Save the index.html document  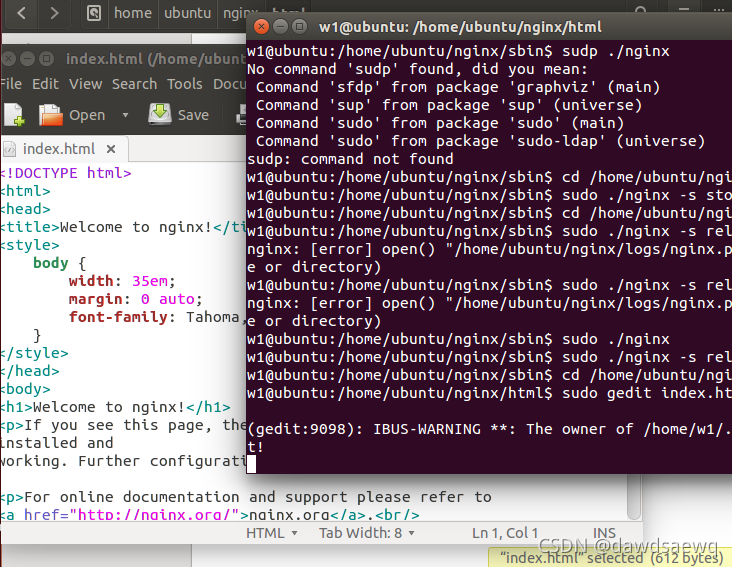[179, 115]
